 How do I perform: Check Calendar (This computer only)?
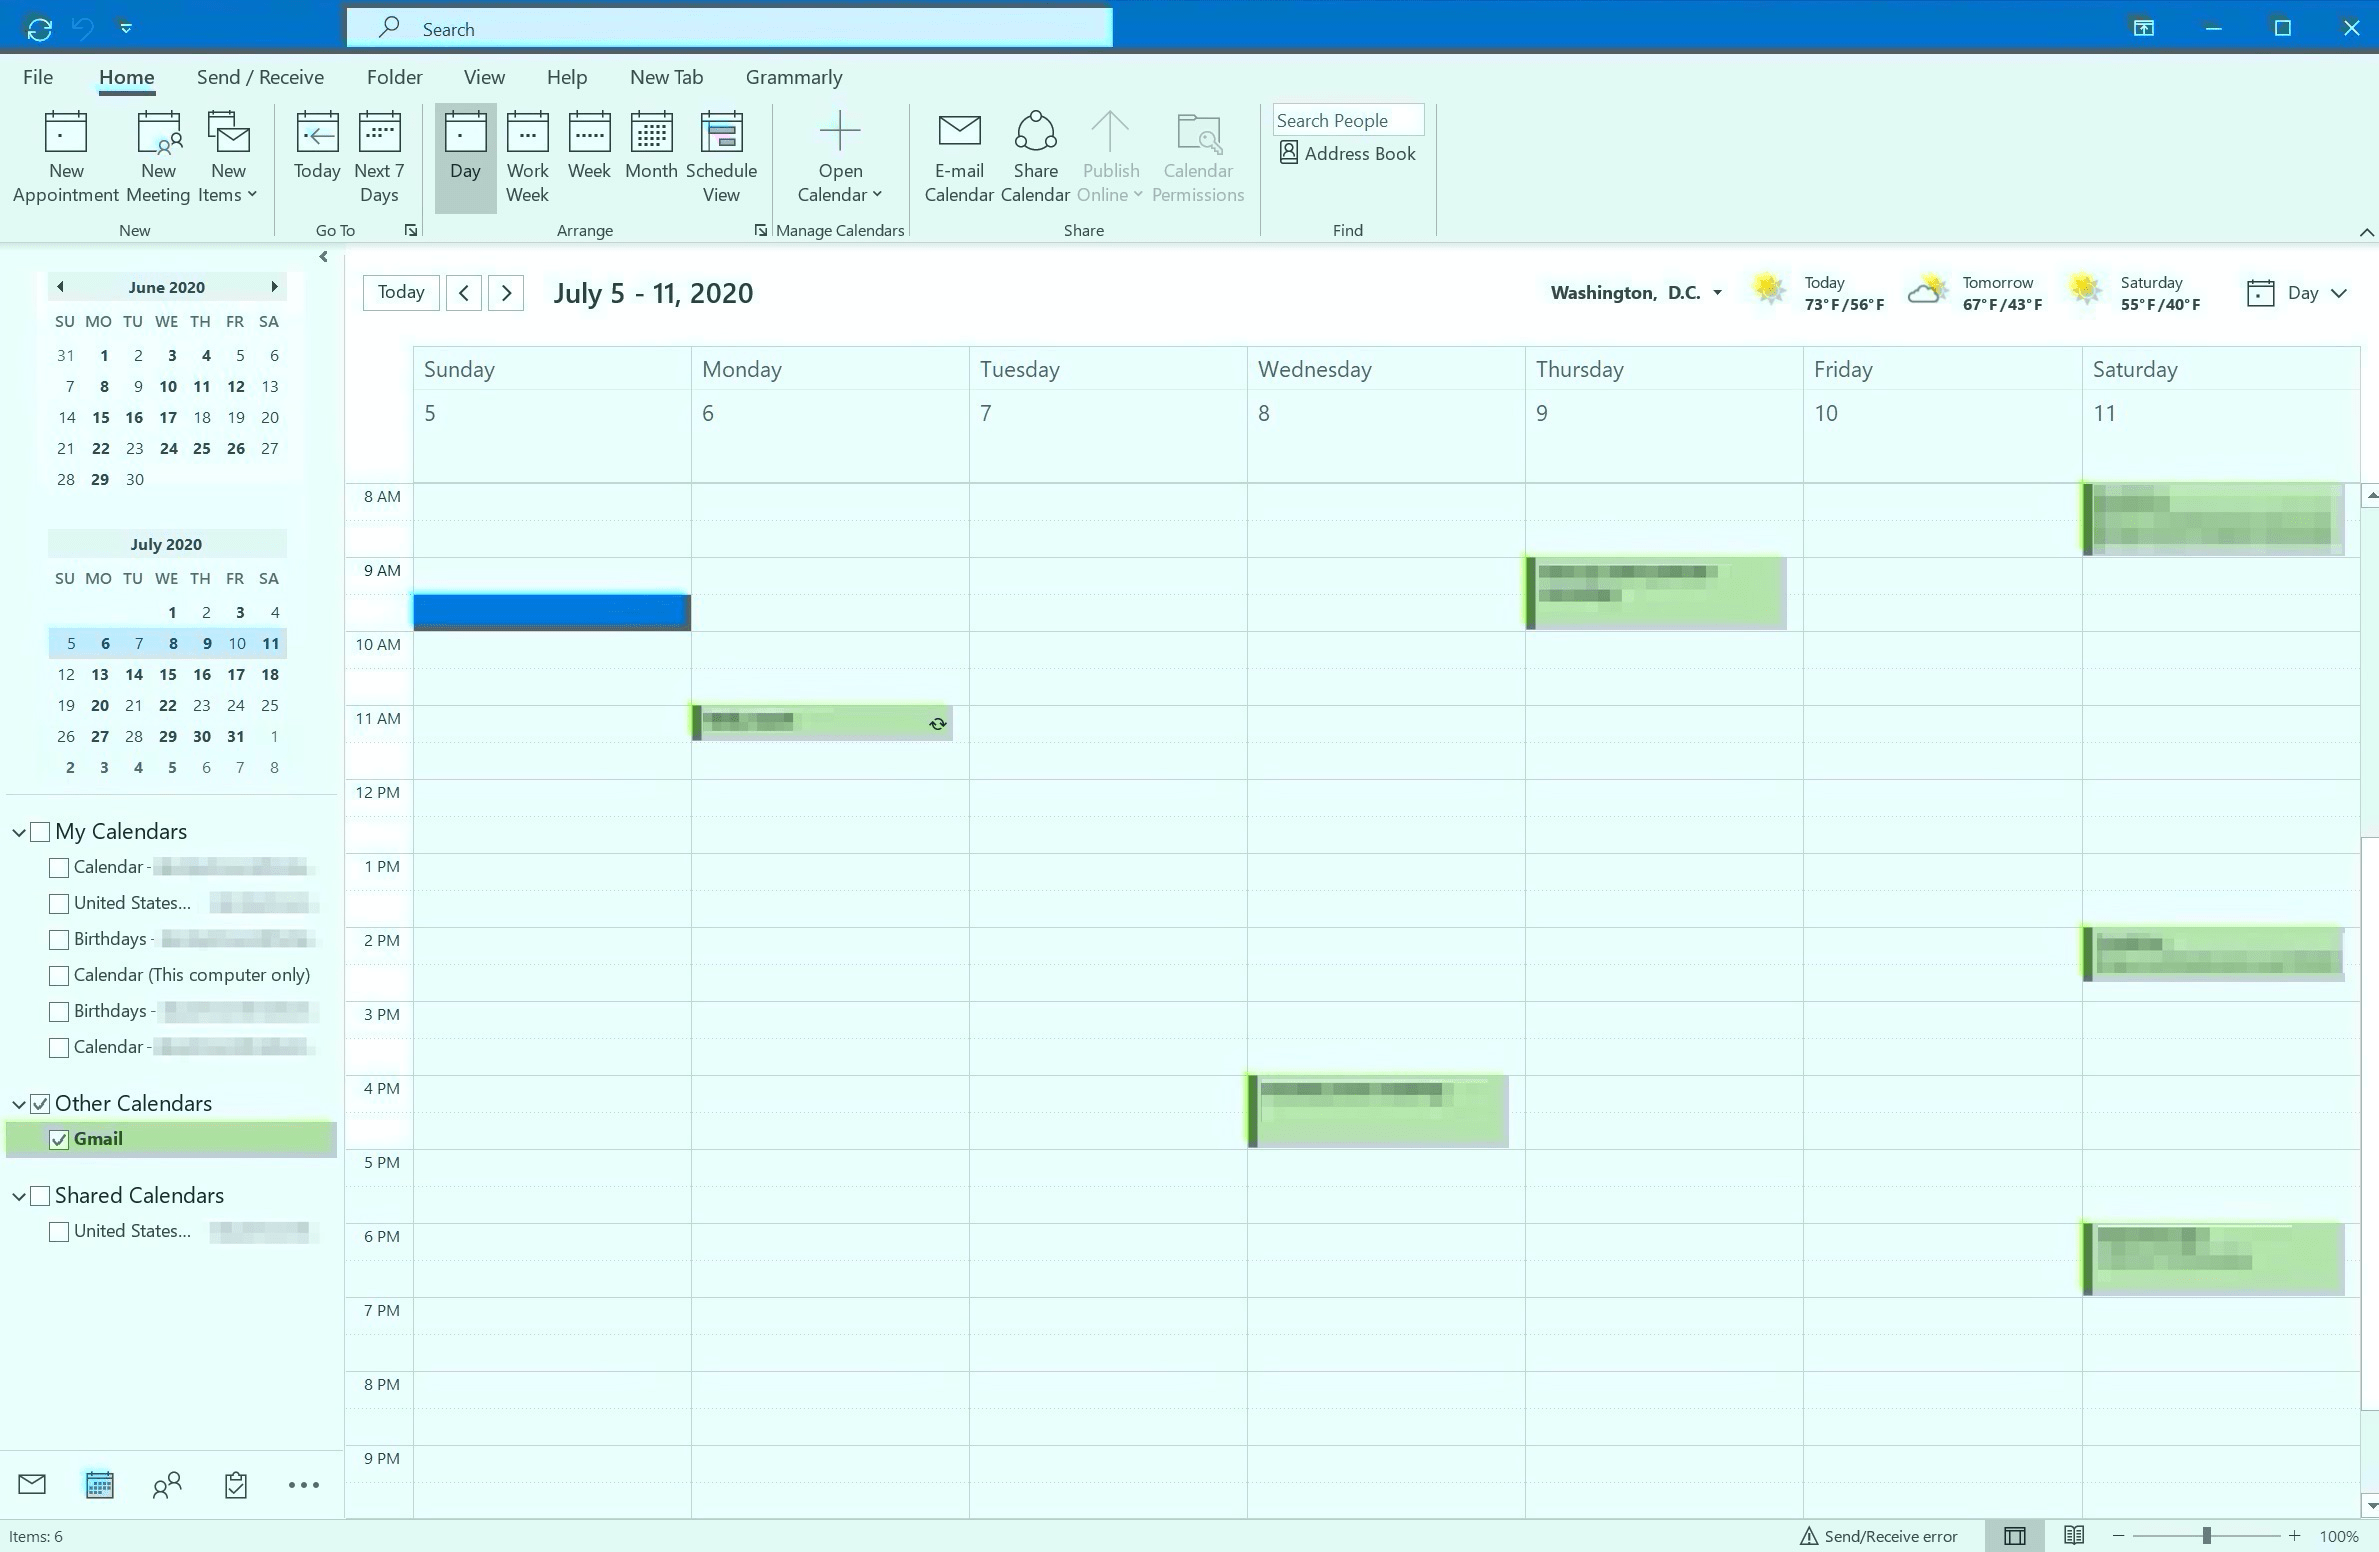(x=59, y=976)
